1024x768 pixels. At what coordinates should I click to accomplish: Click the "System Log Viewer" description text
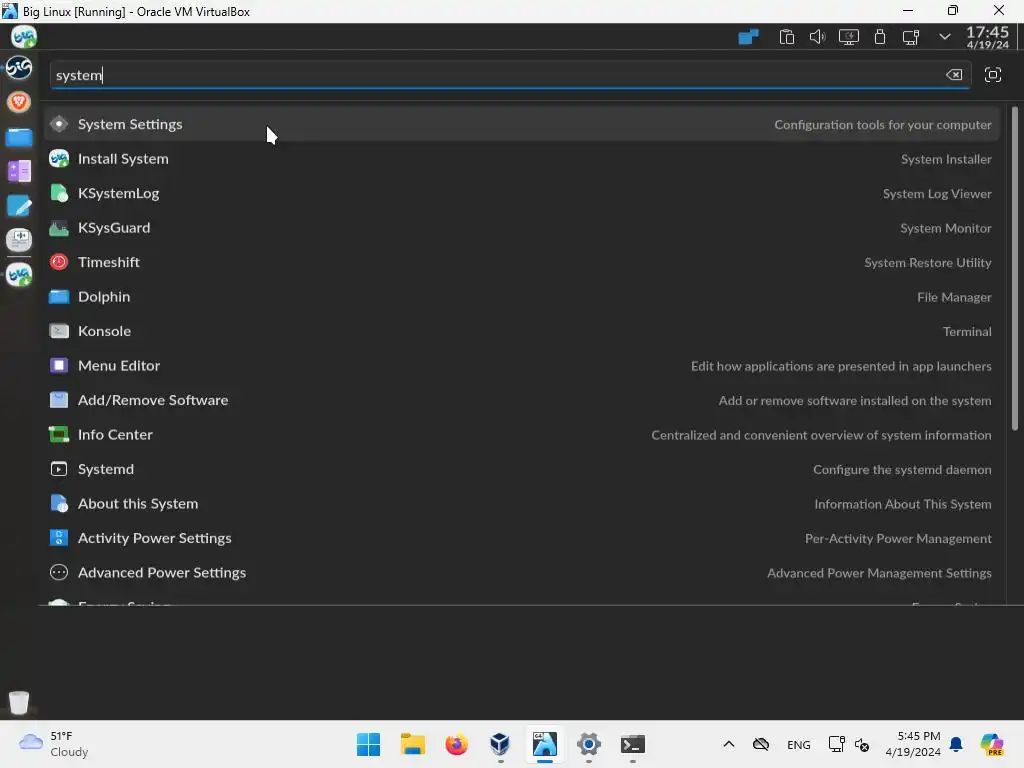937,194
